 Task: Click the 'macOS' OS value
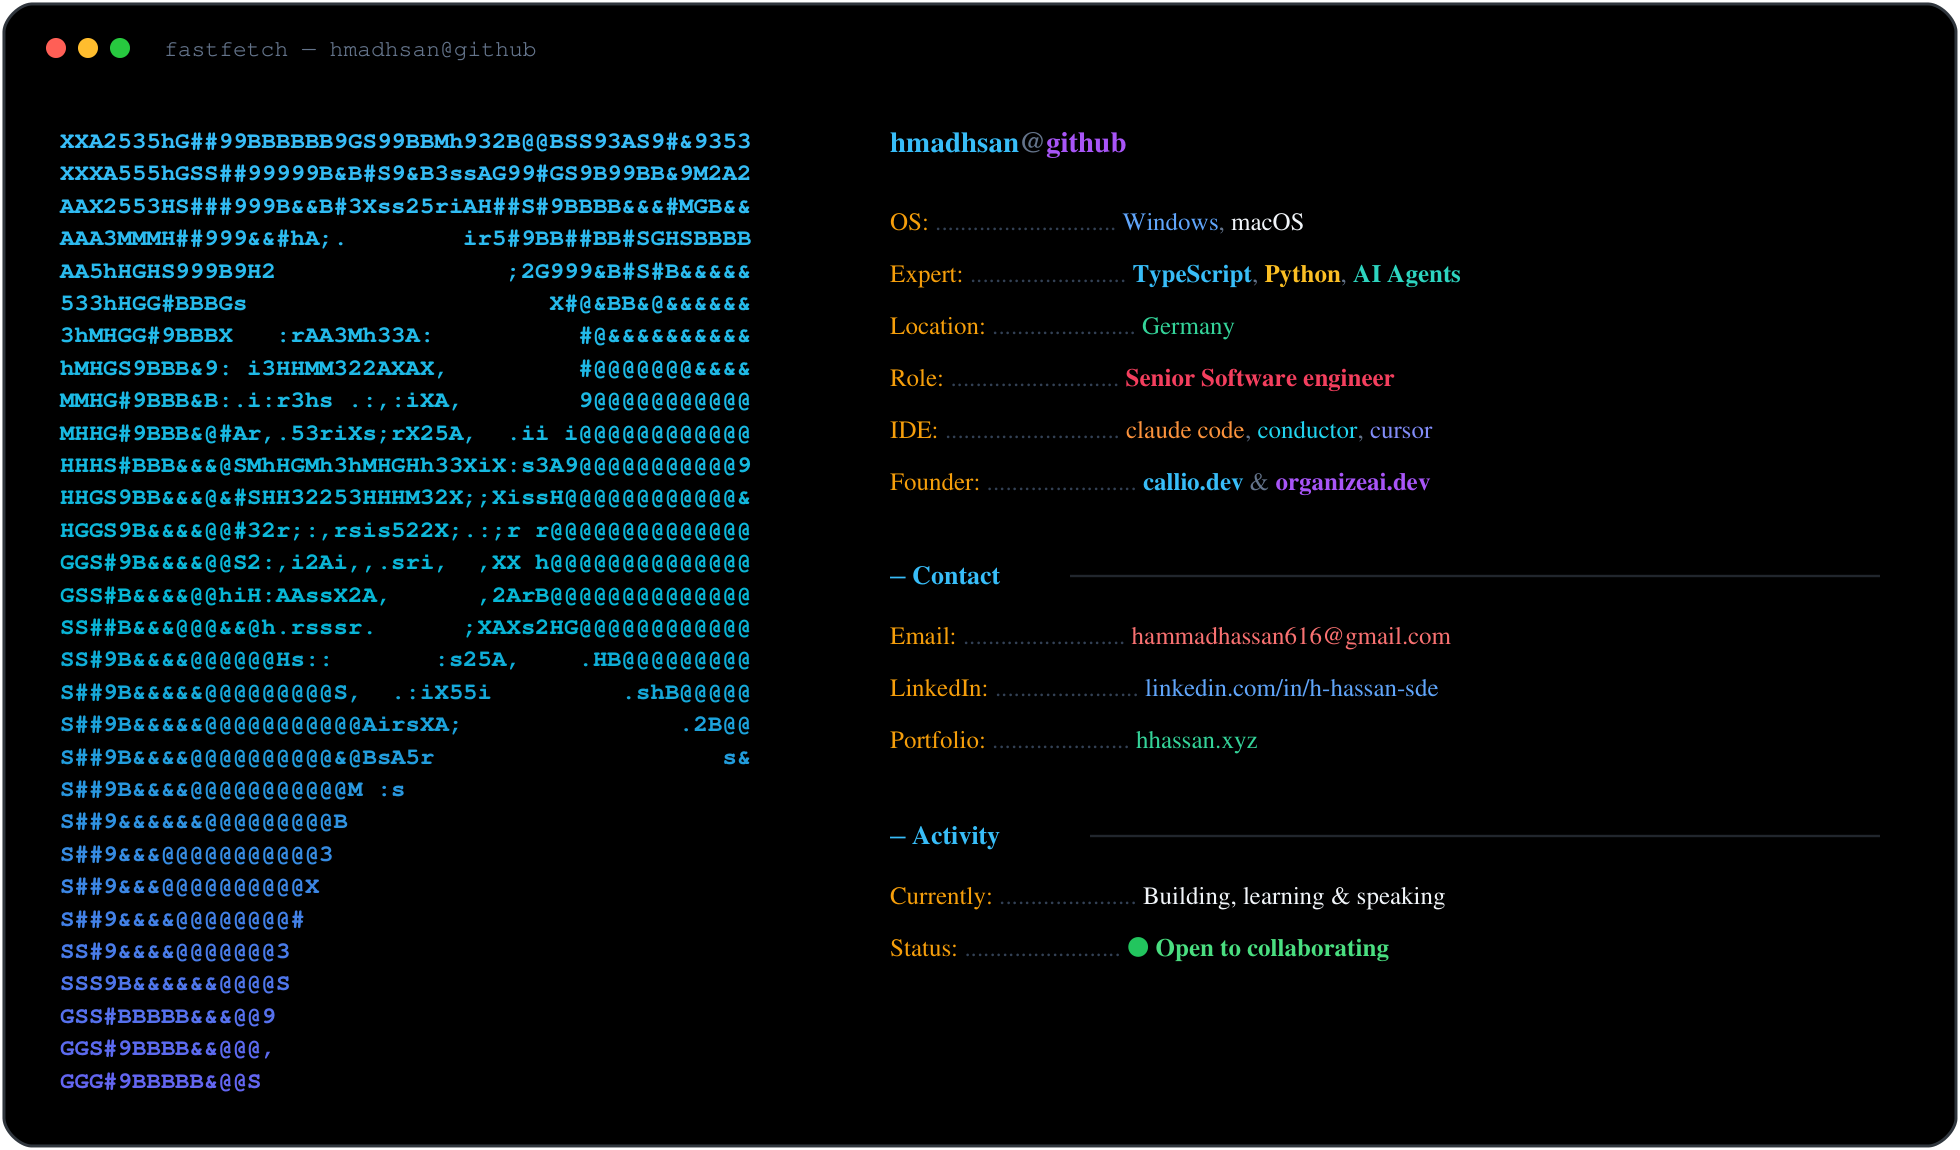(x=1267, y=222)
